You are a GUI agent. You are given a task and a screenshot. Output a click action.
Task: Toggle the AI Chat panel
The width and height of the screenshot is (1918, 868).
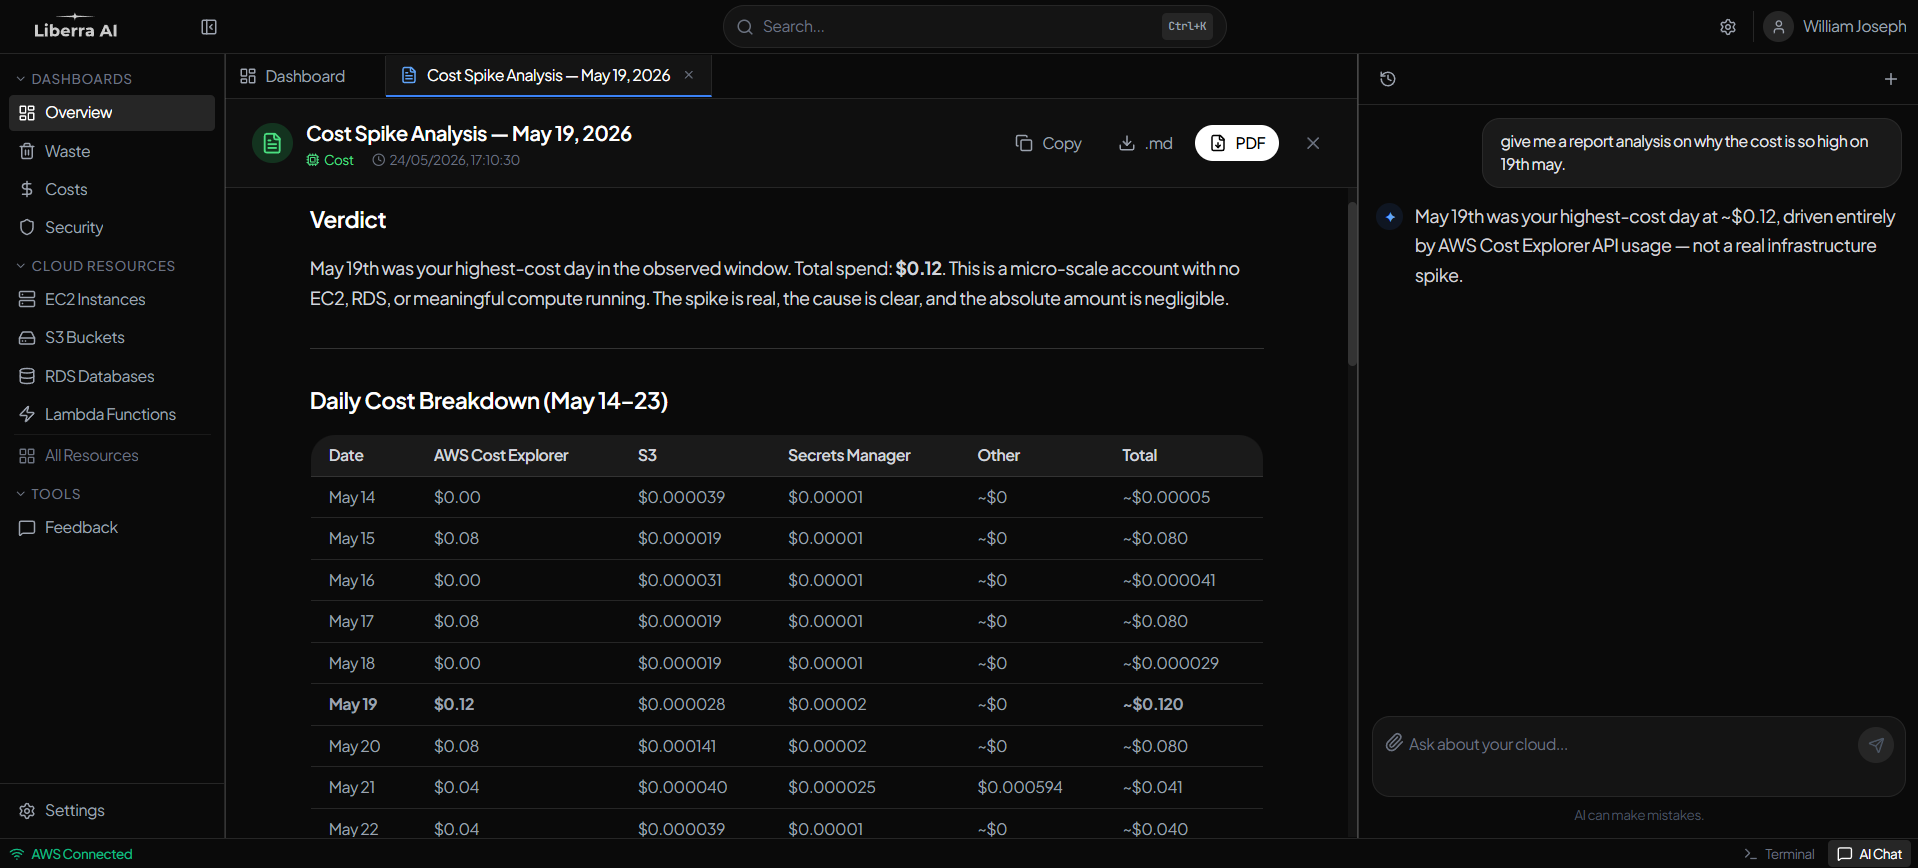tap(1870, 854)
